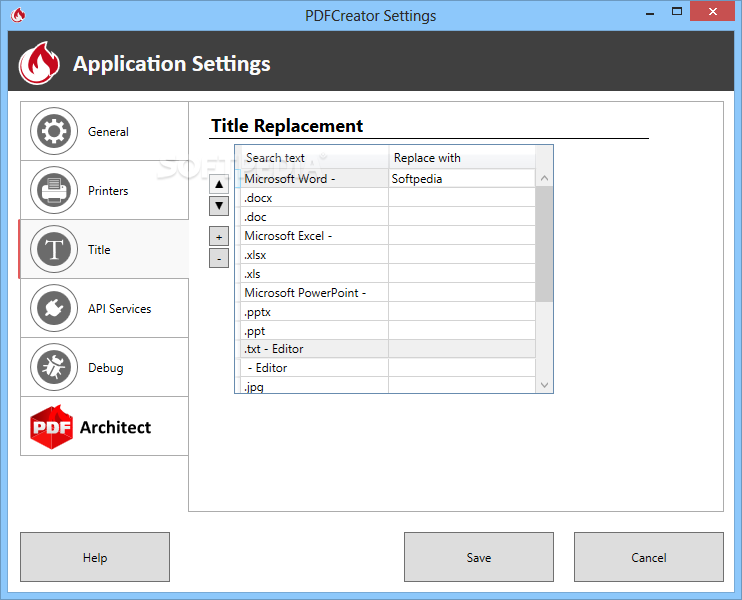Screen dimensions: 742x600
Task: Click the PDF Architect logo
Action: click(x=51, y=427)
